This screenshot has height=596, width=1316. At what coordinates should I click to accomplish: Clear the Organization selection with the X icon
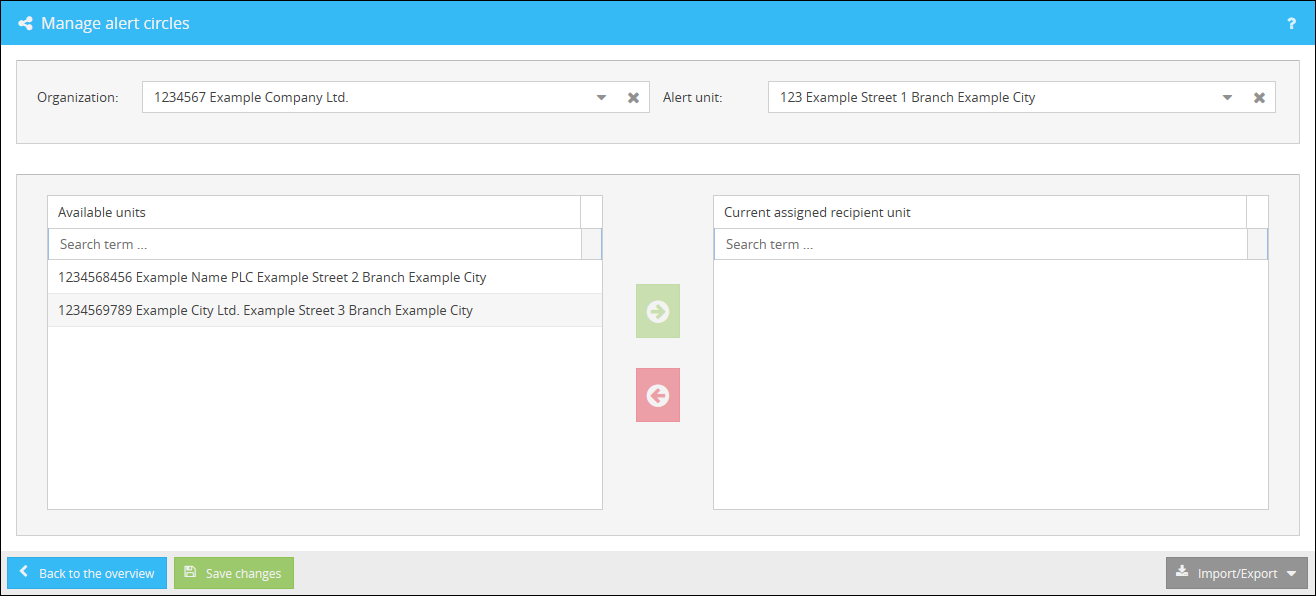click(633, 98)
